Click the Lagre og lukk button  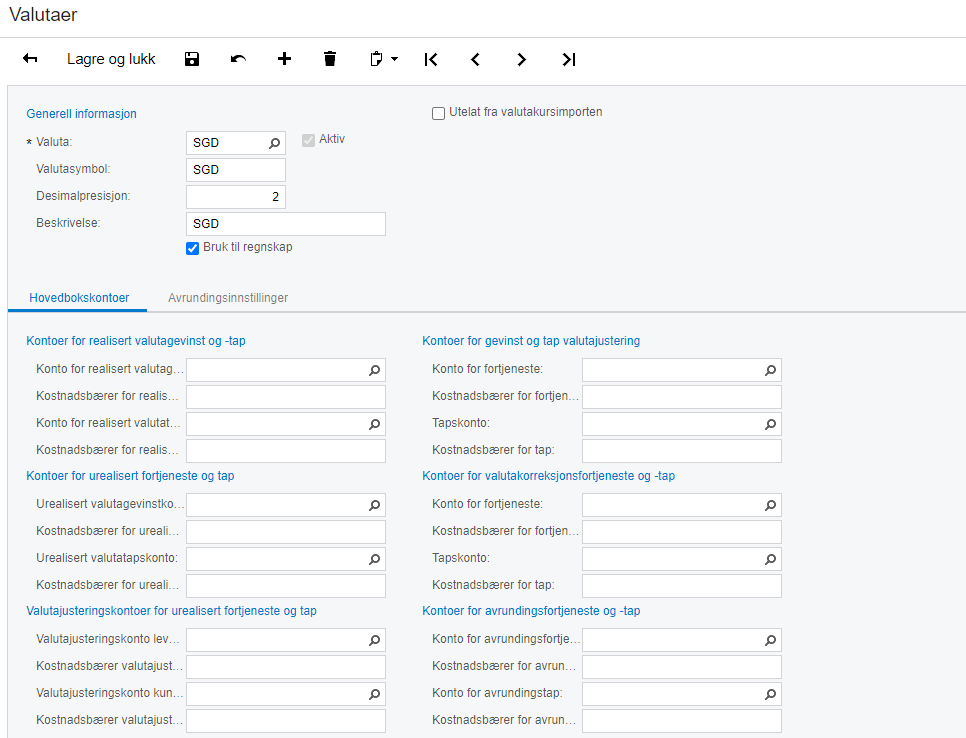pos(111,59)
